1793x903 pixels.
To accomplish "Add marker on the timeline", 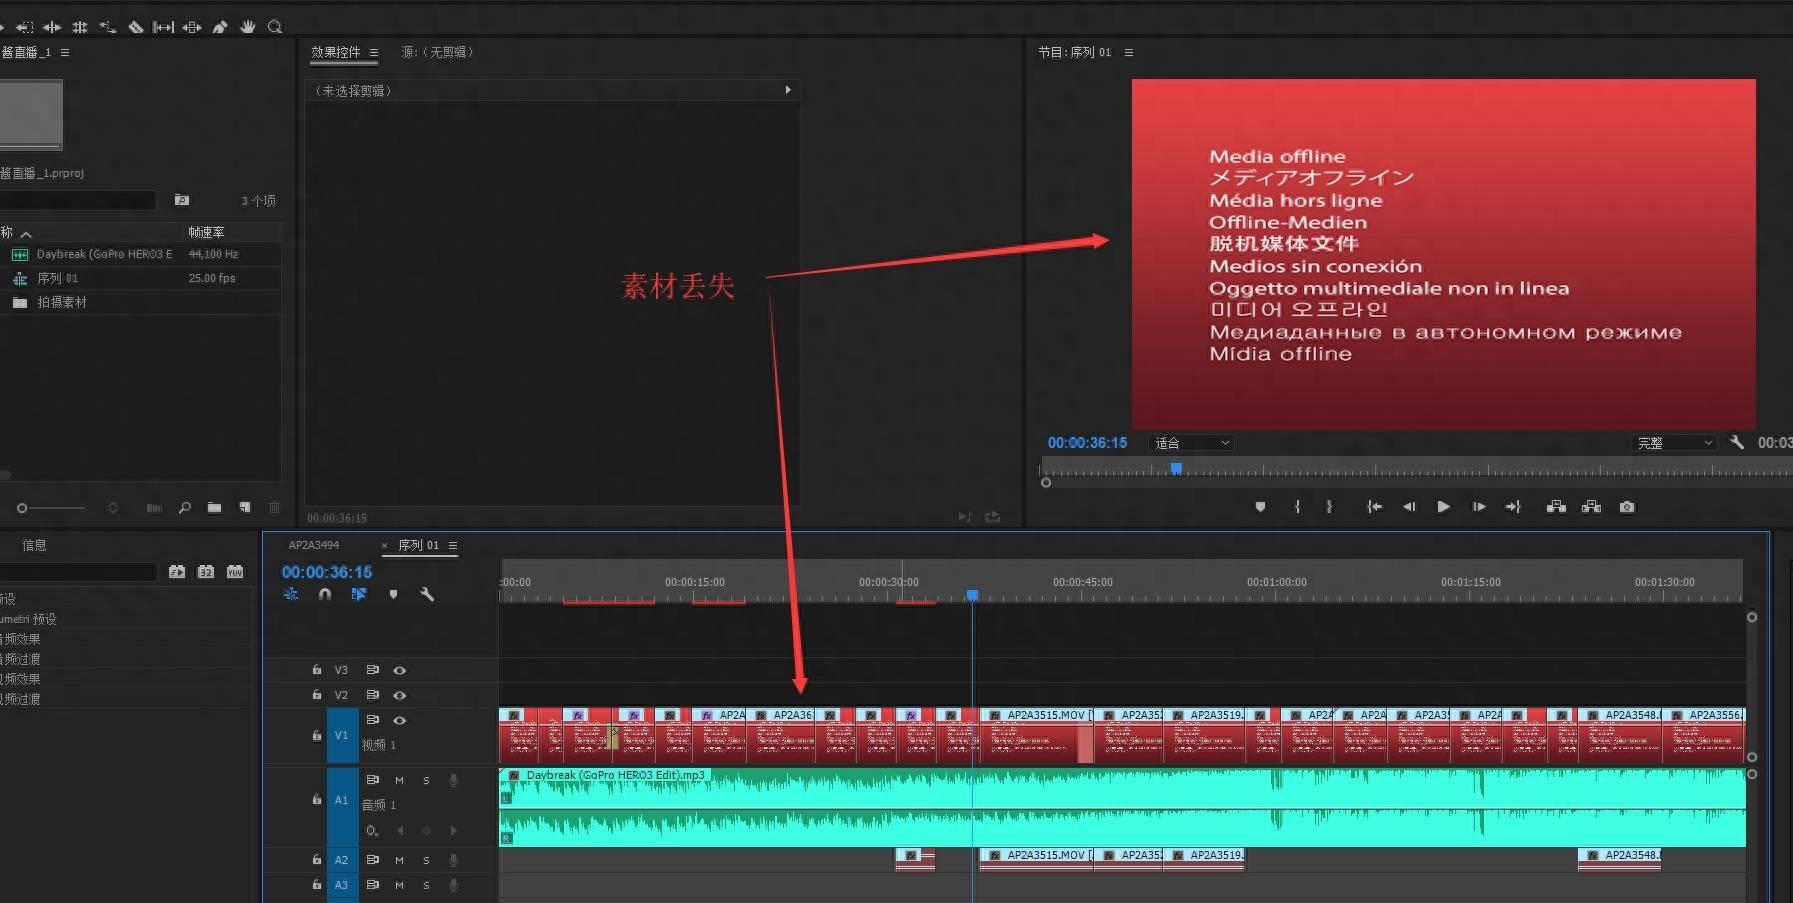I will tap(393, 594).
